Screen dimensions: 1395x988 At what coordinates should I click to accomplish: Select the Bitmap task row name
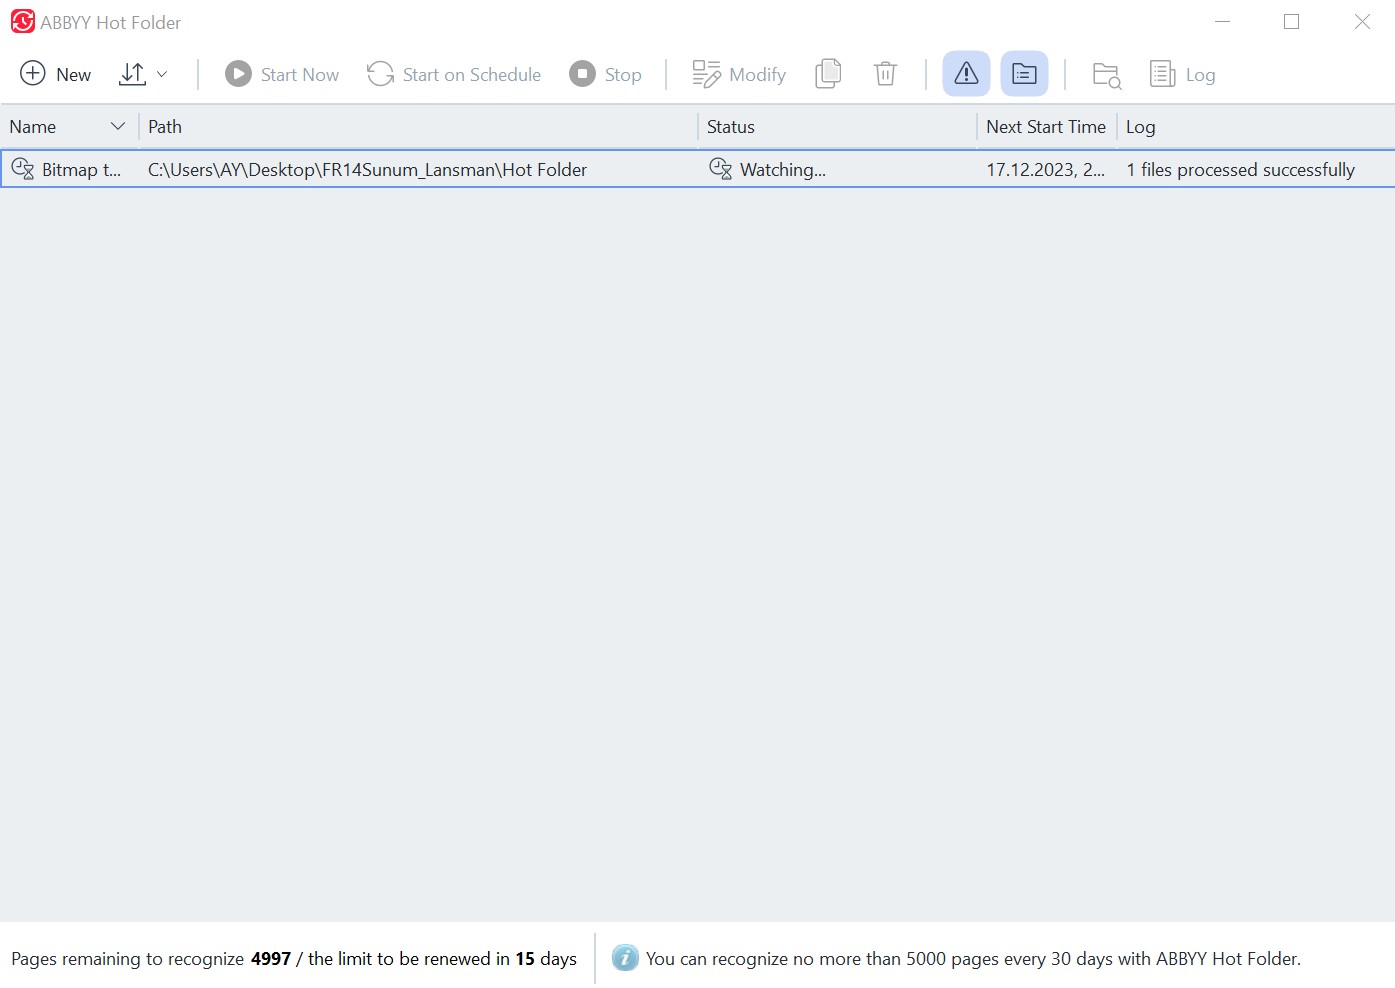pos(81,170)
